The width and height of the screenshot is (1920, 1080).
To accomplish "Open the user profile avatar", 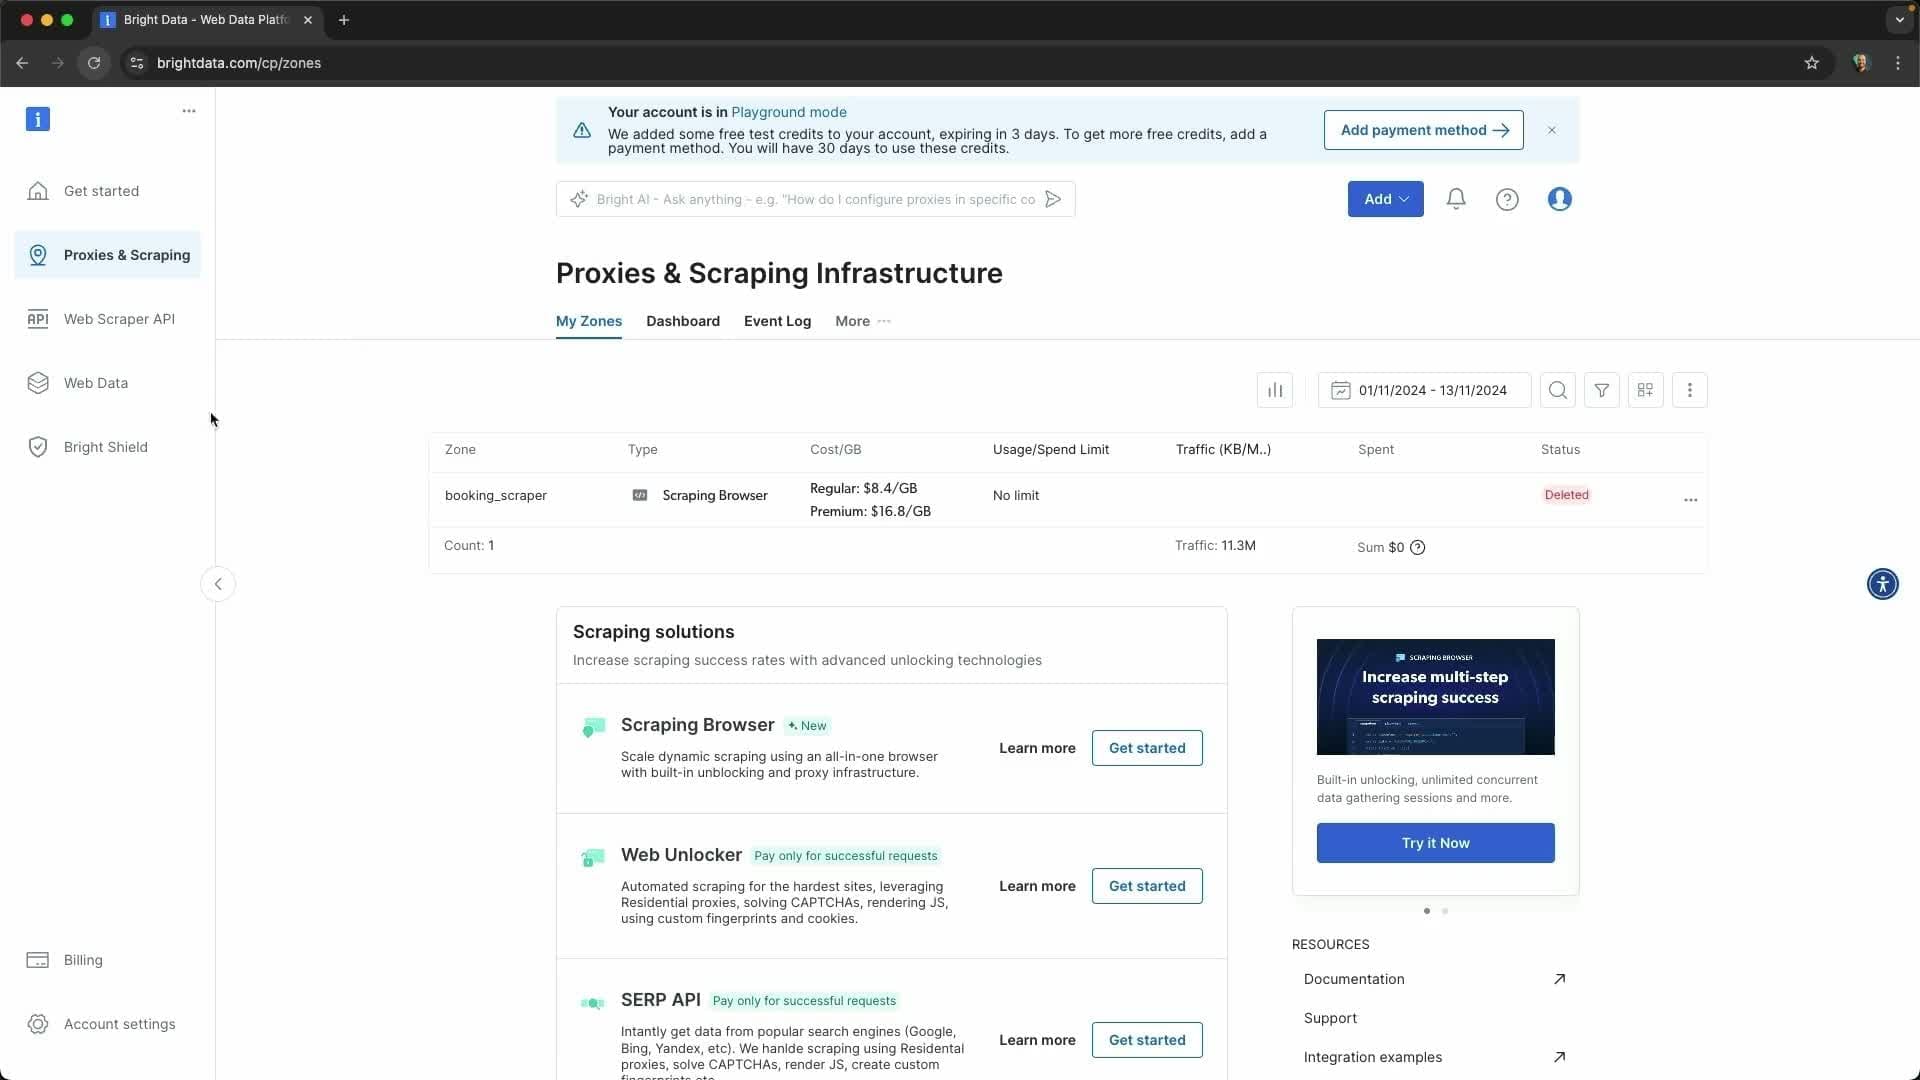I will click(x=1559, y=199).
